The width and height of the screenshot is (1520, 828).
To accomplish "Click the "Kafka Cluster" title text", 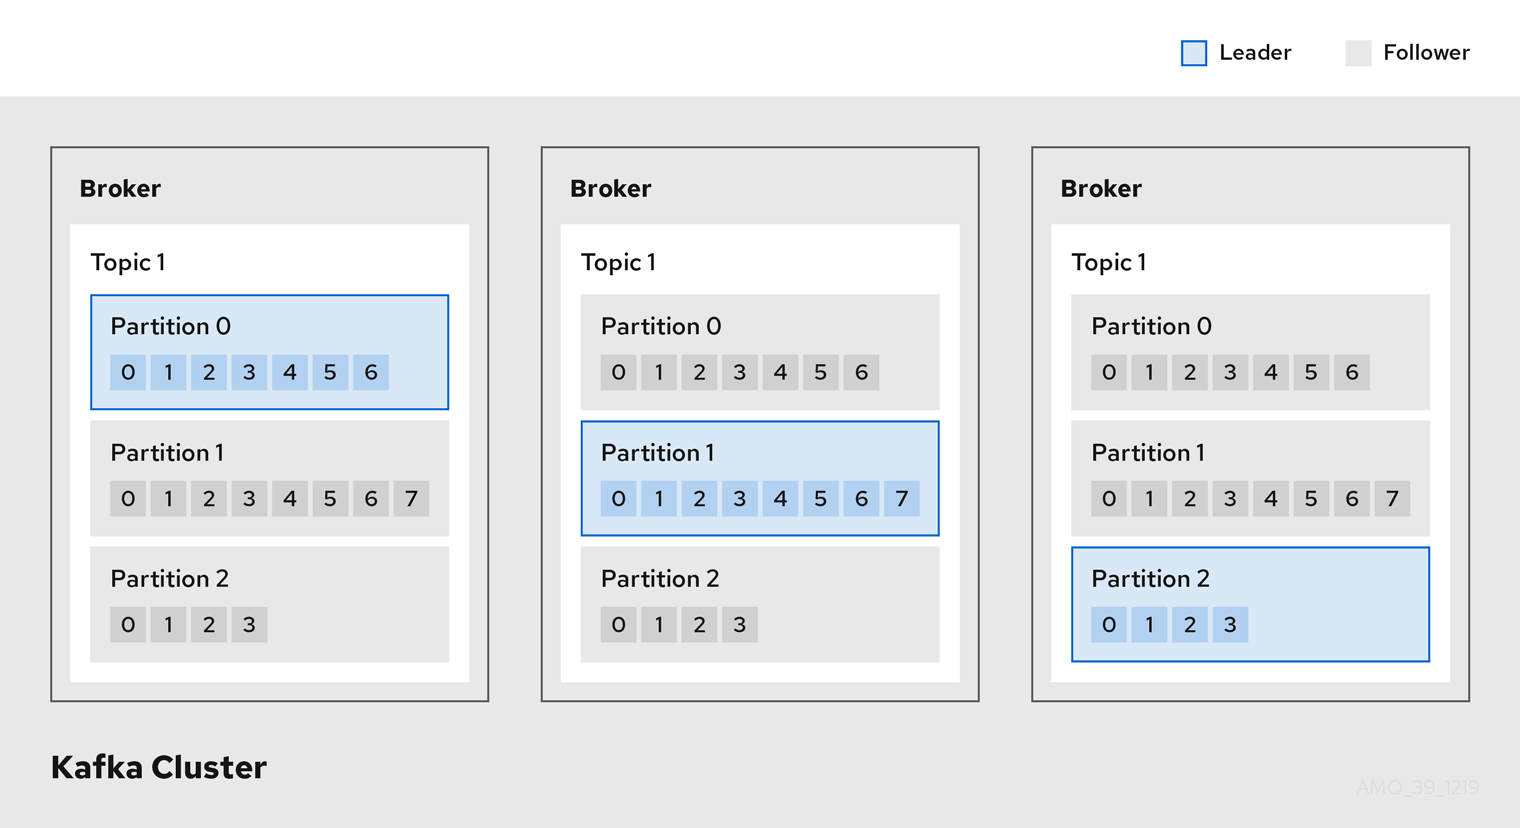I will [x=159, y=768].
